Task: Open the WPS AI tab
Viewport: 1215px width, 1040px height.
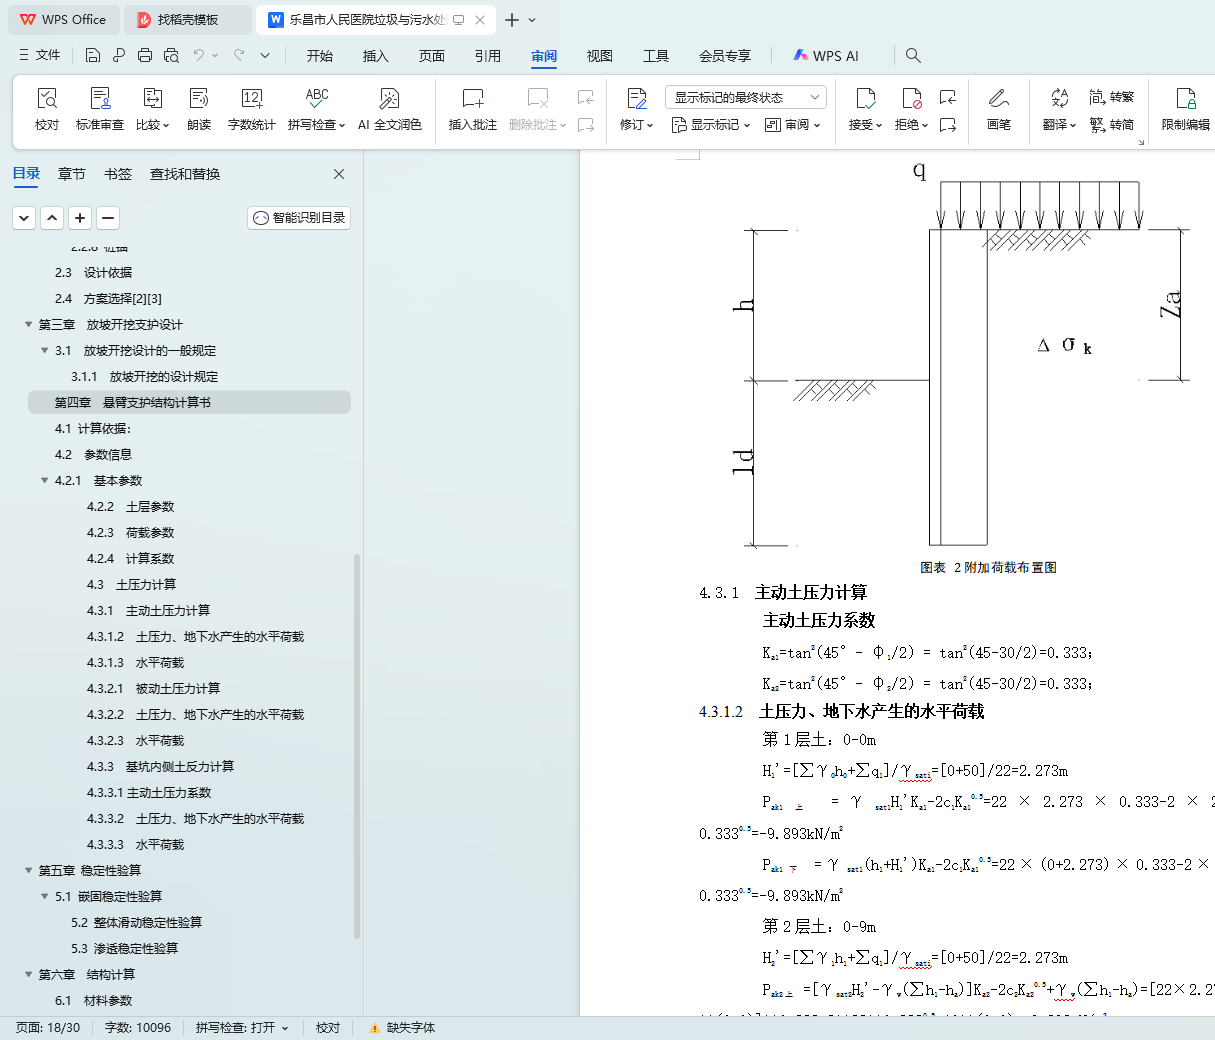Action: click(826, 56)
